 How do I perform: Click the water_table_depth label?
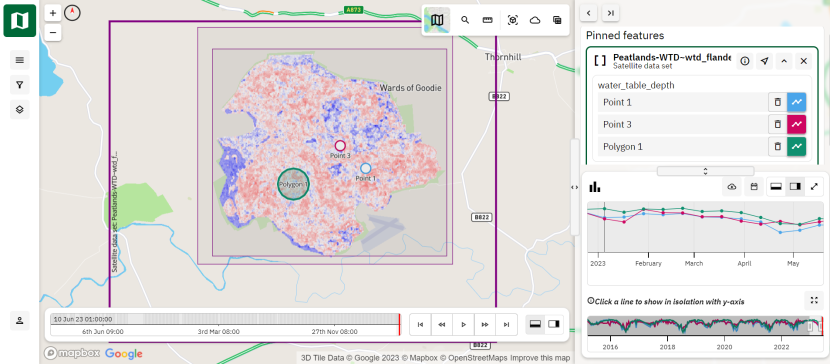click(x=636, y=85)
